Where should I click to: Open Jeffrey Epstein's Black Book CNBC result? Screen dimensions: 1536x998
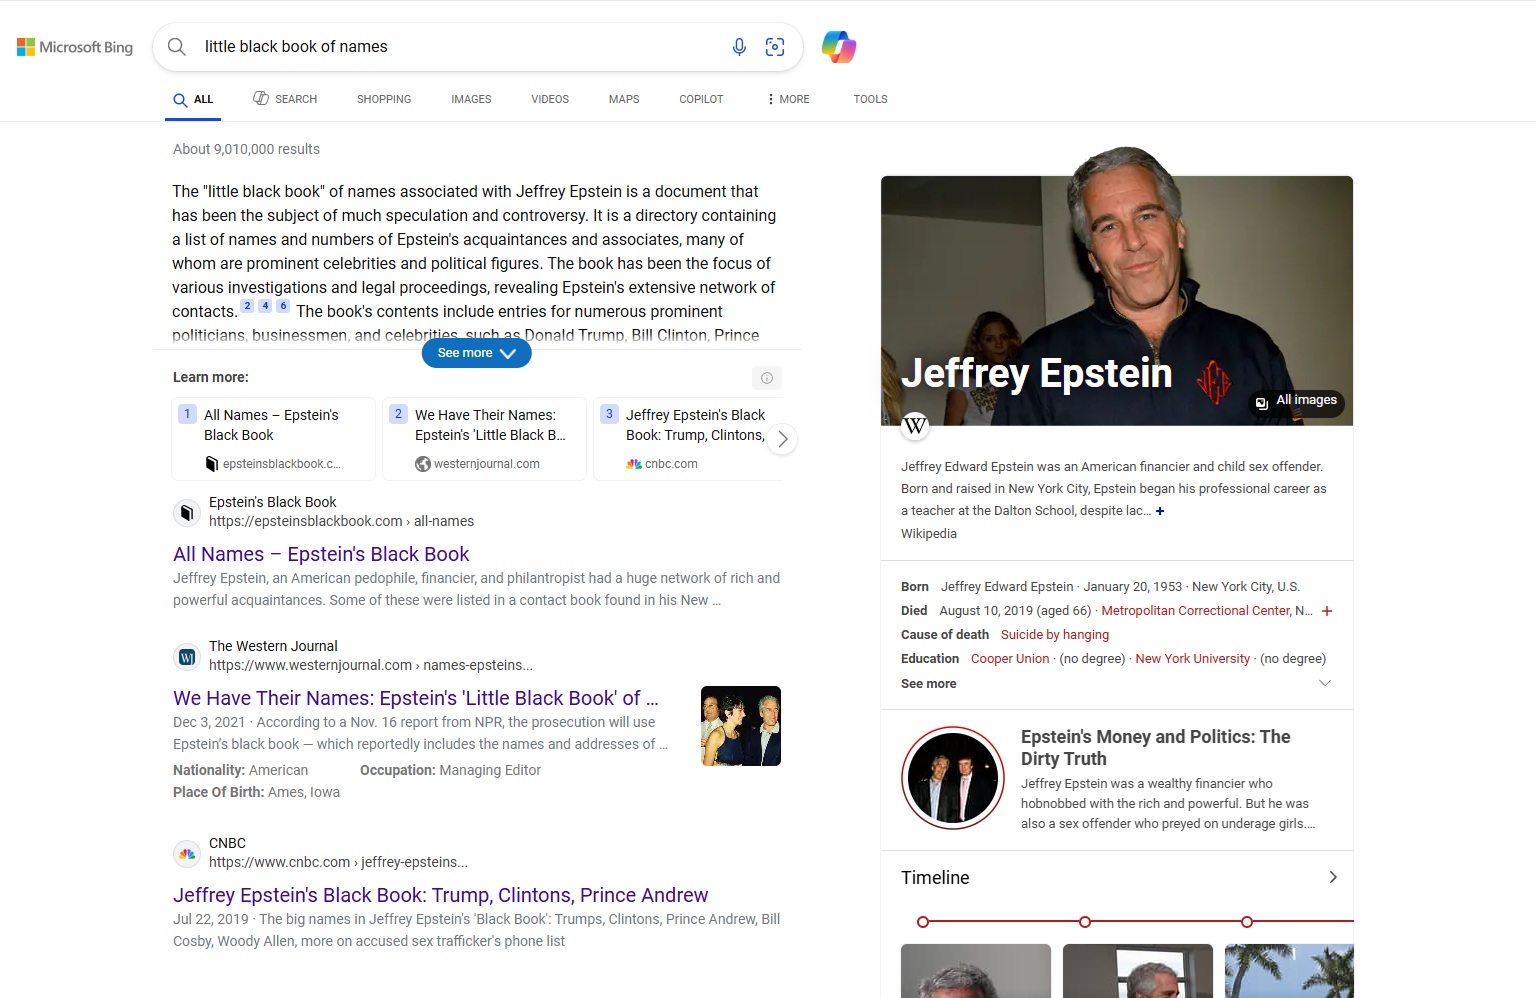(x=440, y=895)
